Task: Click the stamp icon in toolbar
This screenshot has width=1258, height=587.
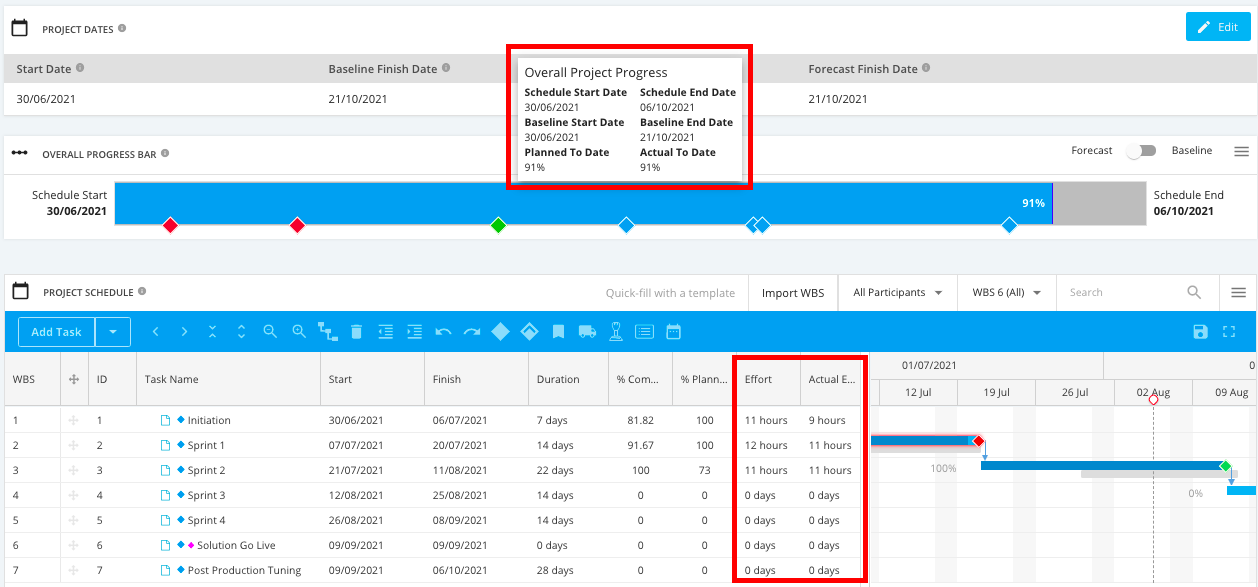Action: (x=616, y=331)
